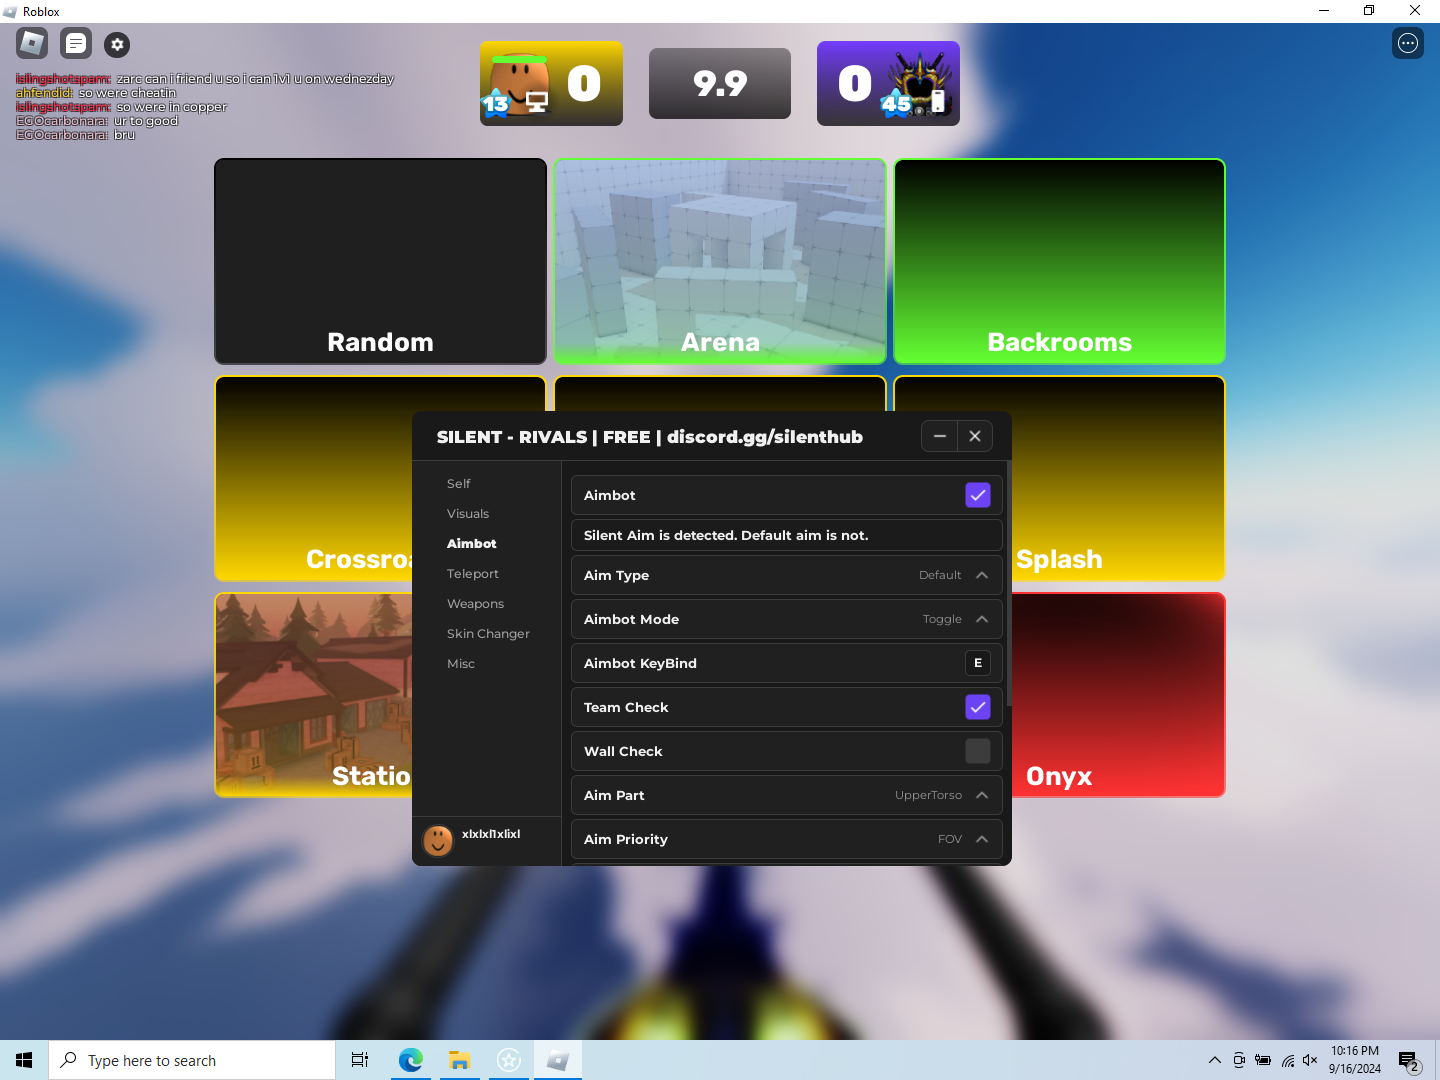Select the Aimbot sidebar tab
1440x1080 pixels.
tap(472, 544)
